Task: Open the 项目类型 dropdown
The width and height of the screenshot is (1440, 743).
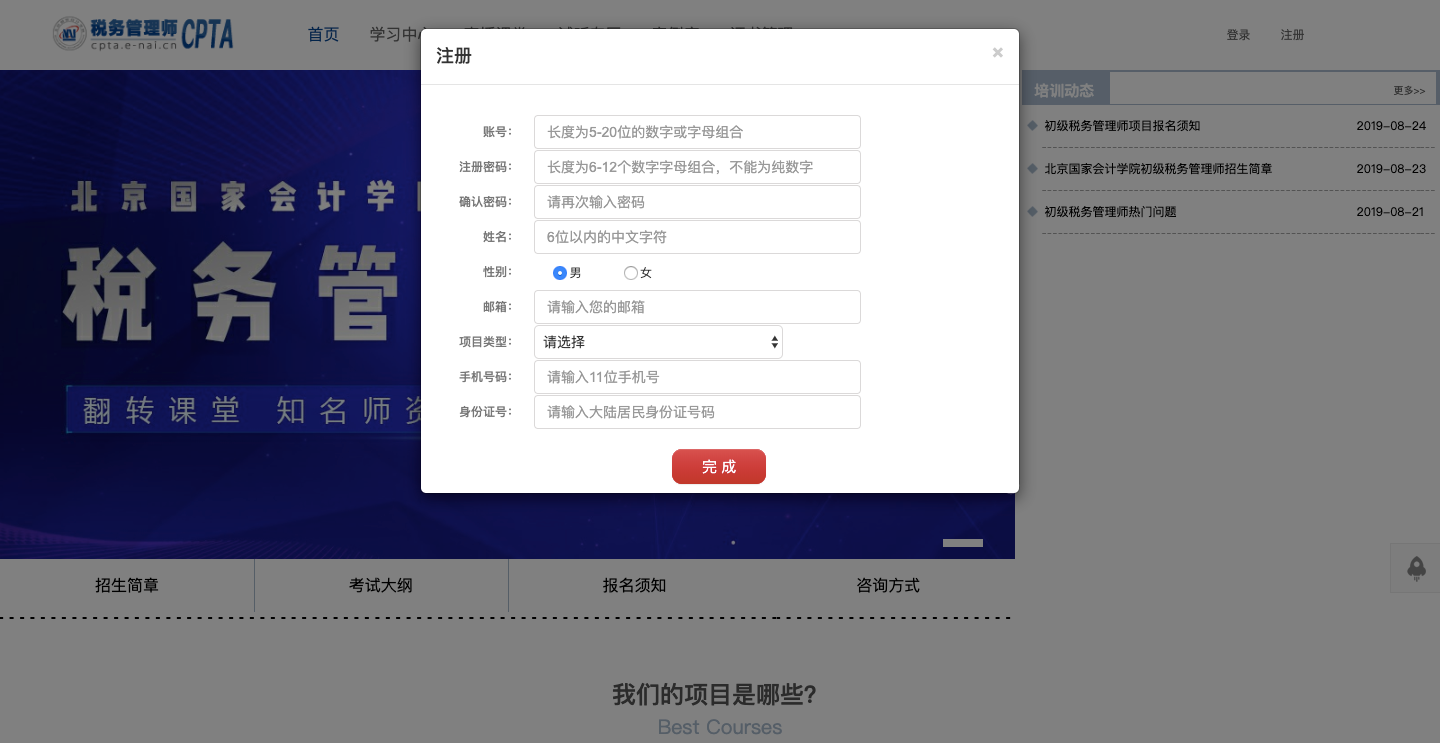Action: pos(658,342)
